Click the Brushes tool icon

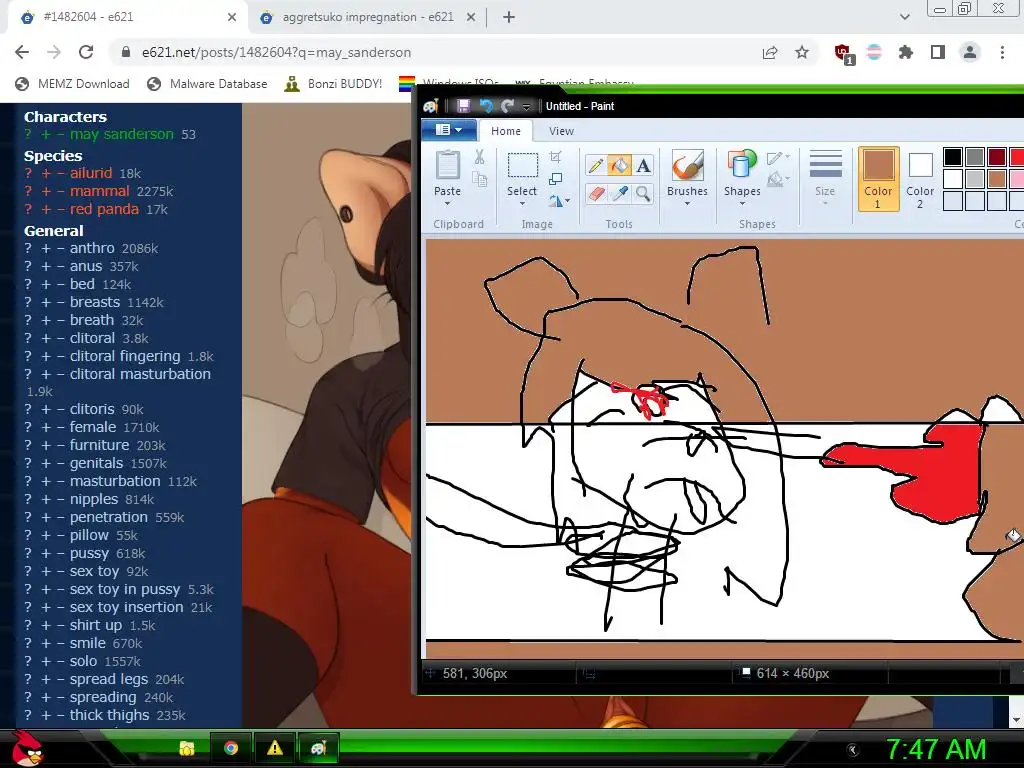point(687,165)
